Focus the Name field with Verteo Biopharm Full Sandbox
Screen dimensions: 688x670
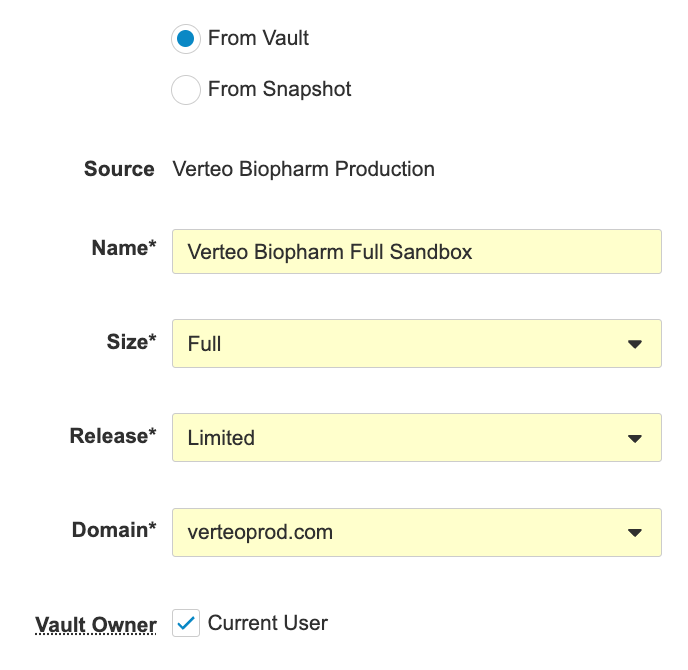416,252
